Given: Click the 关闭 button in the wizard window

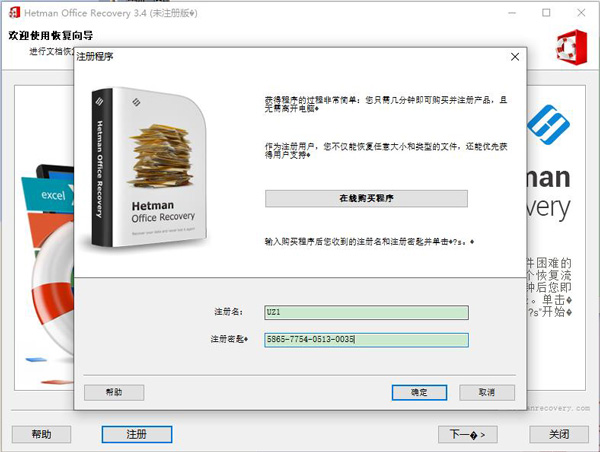Looking at the screenshot, I should [x=559, y=434].
